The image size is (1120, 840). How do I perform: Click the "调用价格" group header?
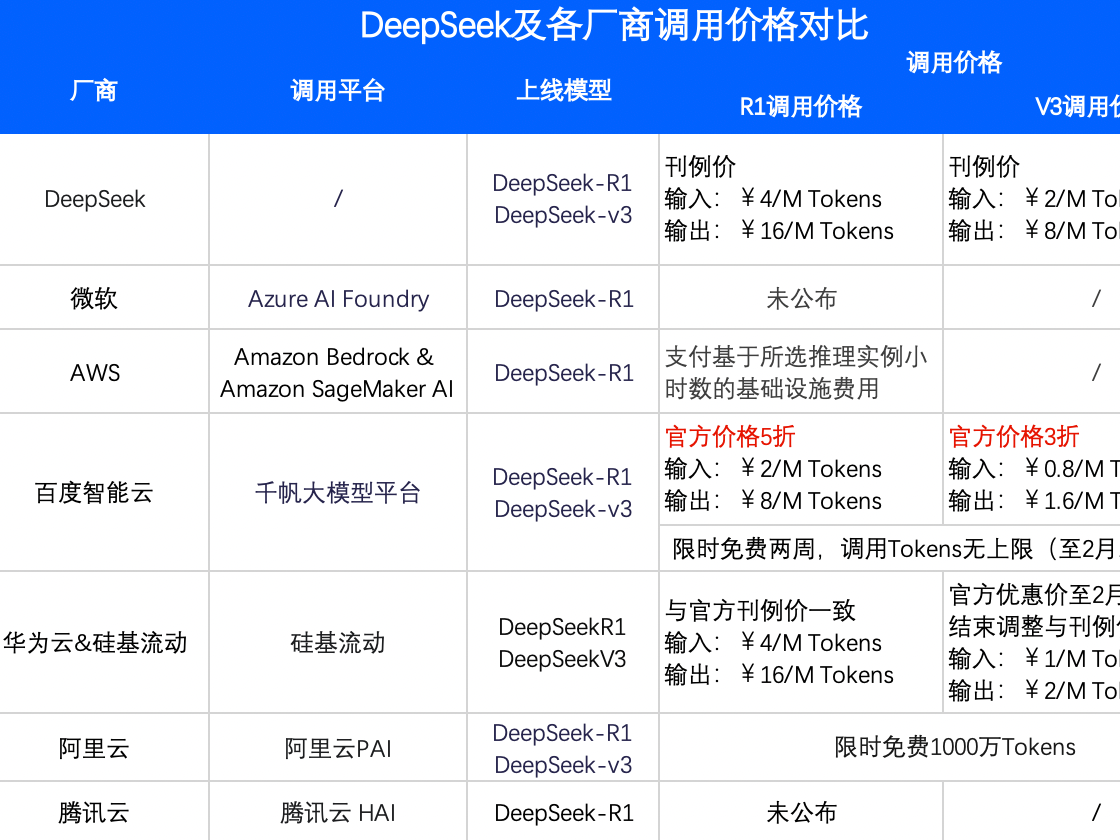pyautogui.click(x=954, y=63)
